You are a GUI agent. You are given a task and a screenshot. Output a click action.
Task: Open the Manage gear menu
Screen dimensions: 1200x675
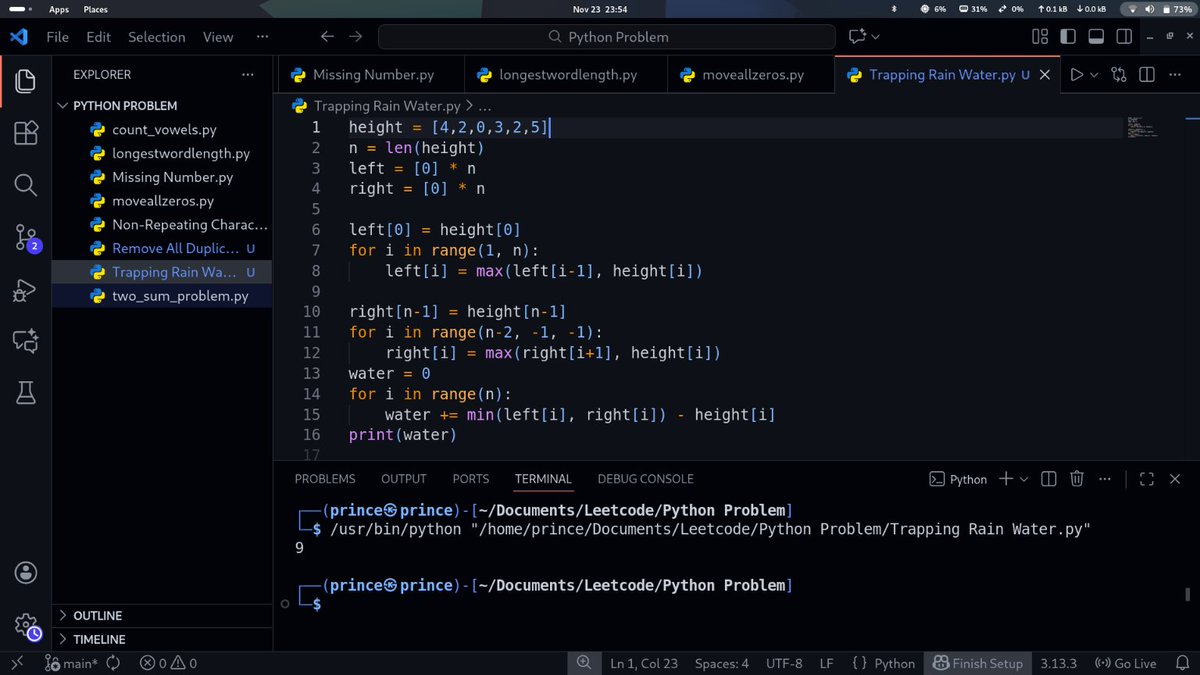(26, 625)
